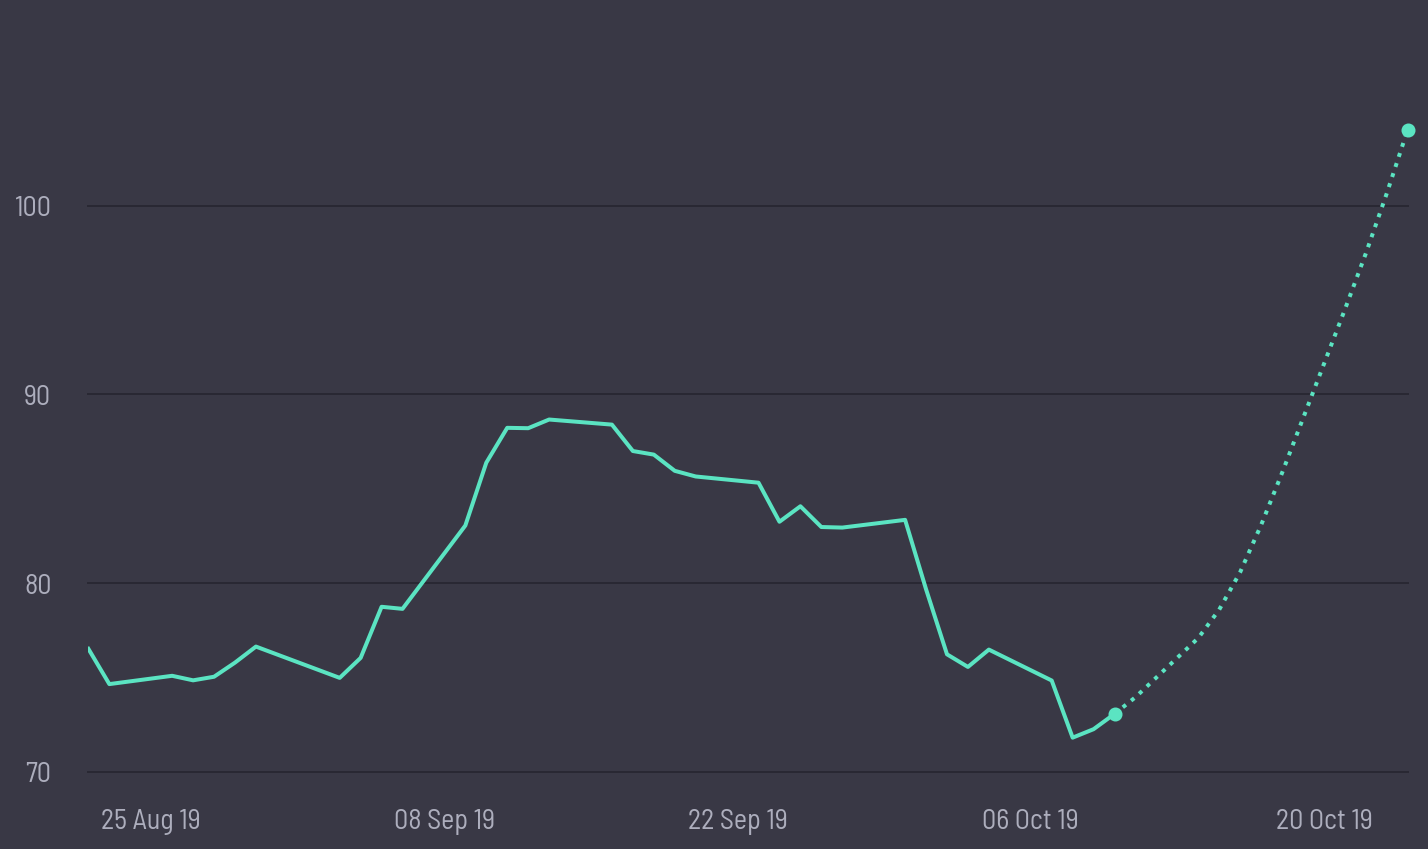
Task: Click the 100 value on the y-axis
Action: [33, 207]
